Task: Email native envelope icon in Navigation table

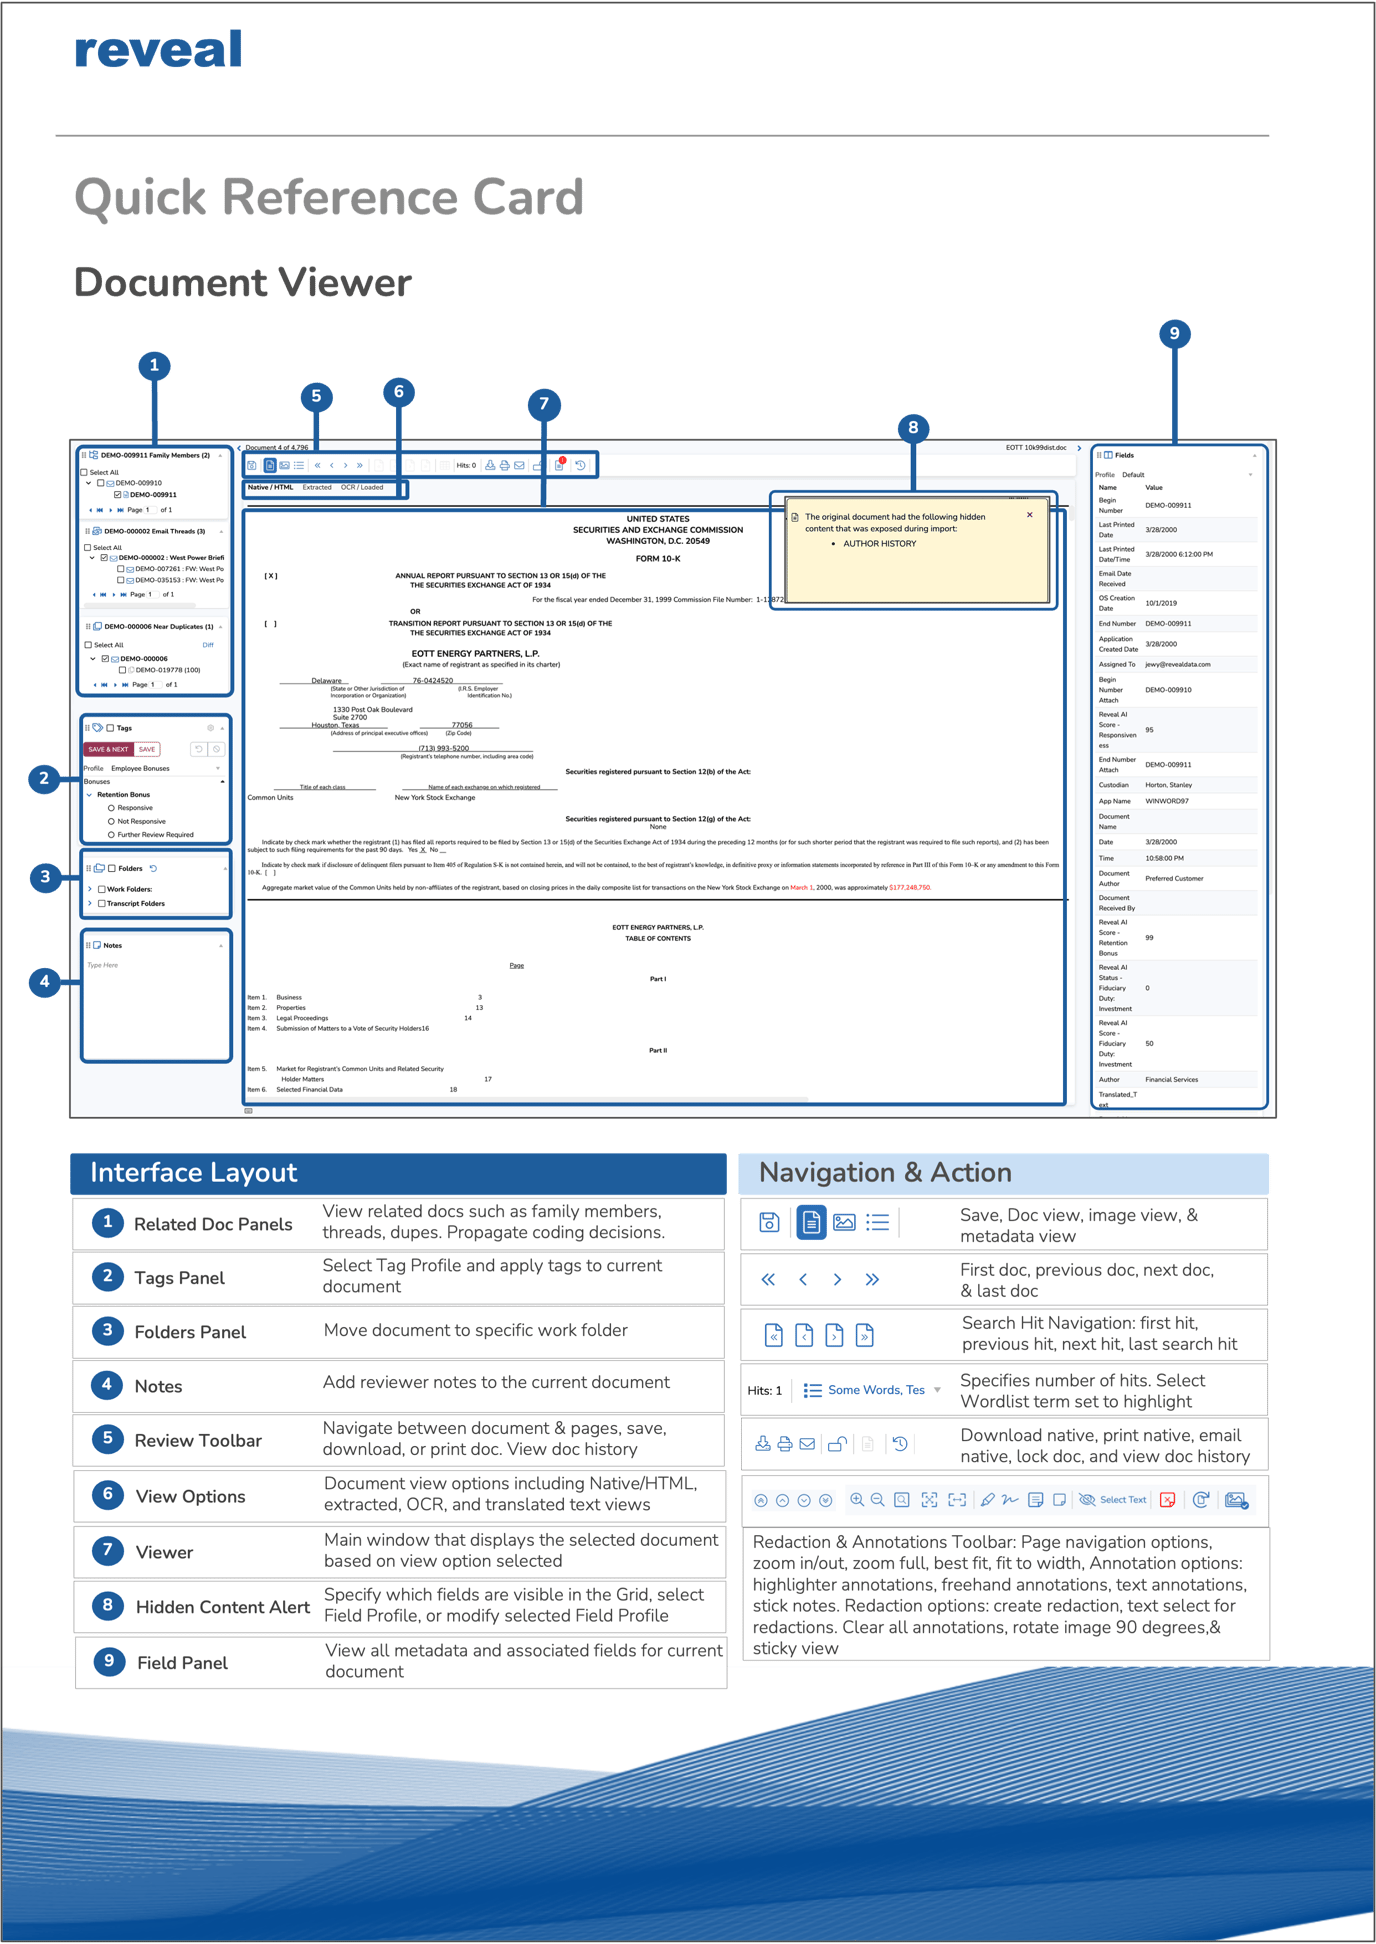Action: point(807,1443)
